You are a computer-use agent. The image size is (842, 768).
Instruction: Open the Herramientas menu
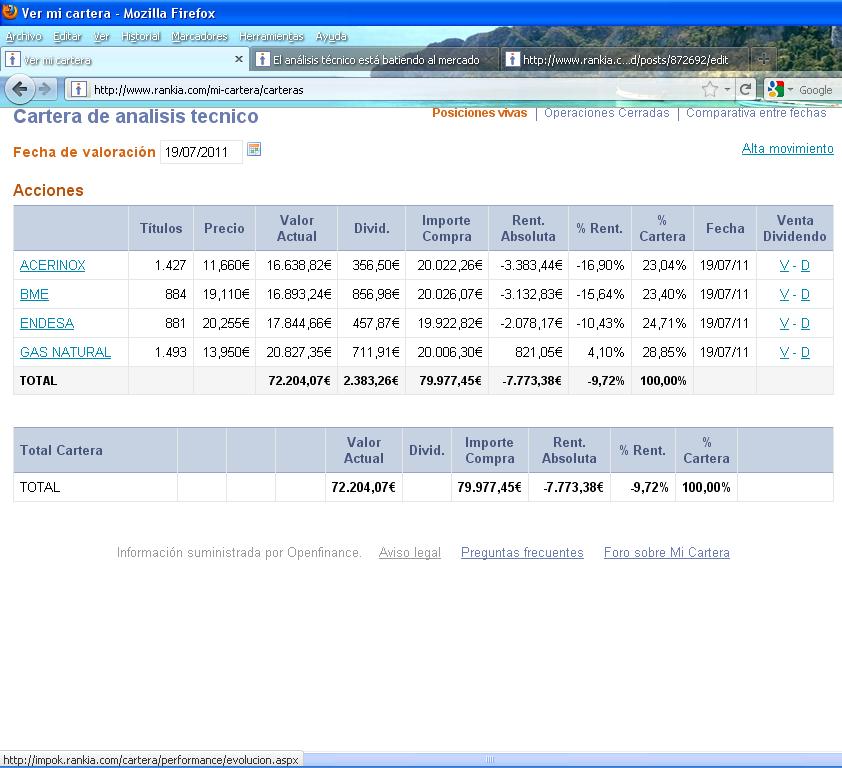pos(271,36)
